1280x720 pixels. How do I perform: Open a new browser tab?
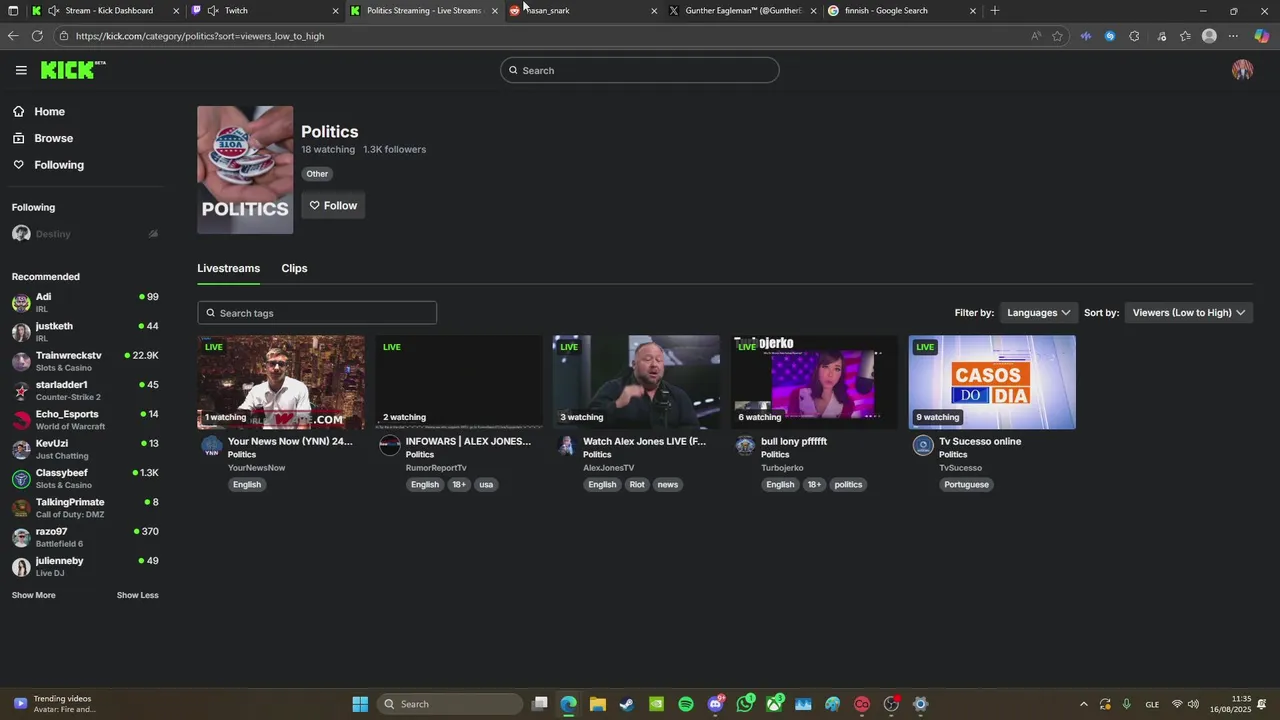click(994, 11)
